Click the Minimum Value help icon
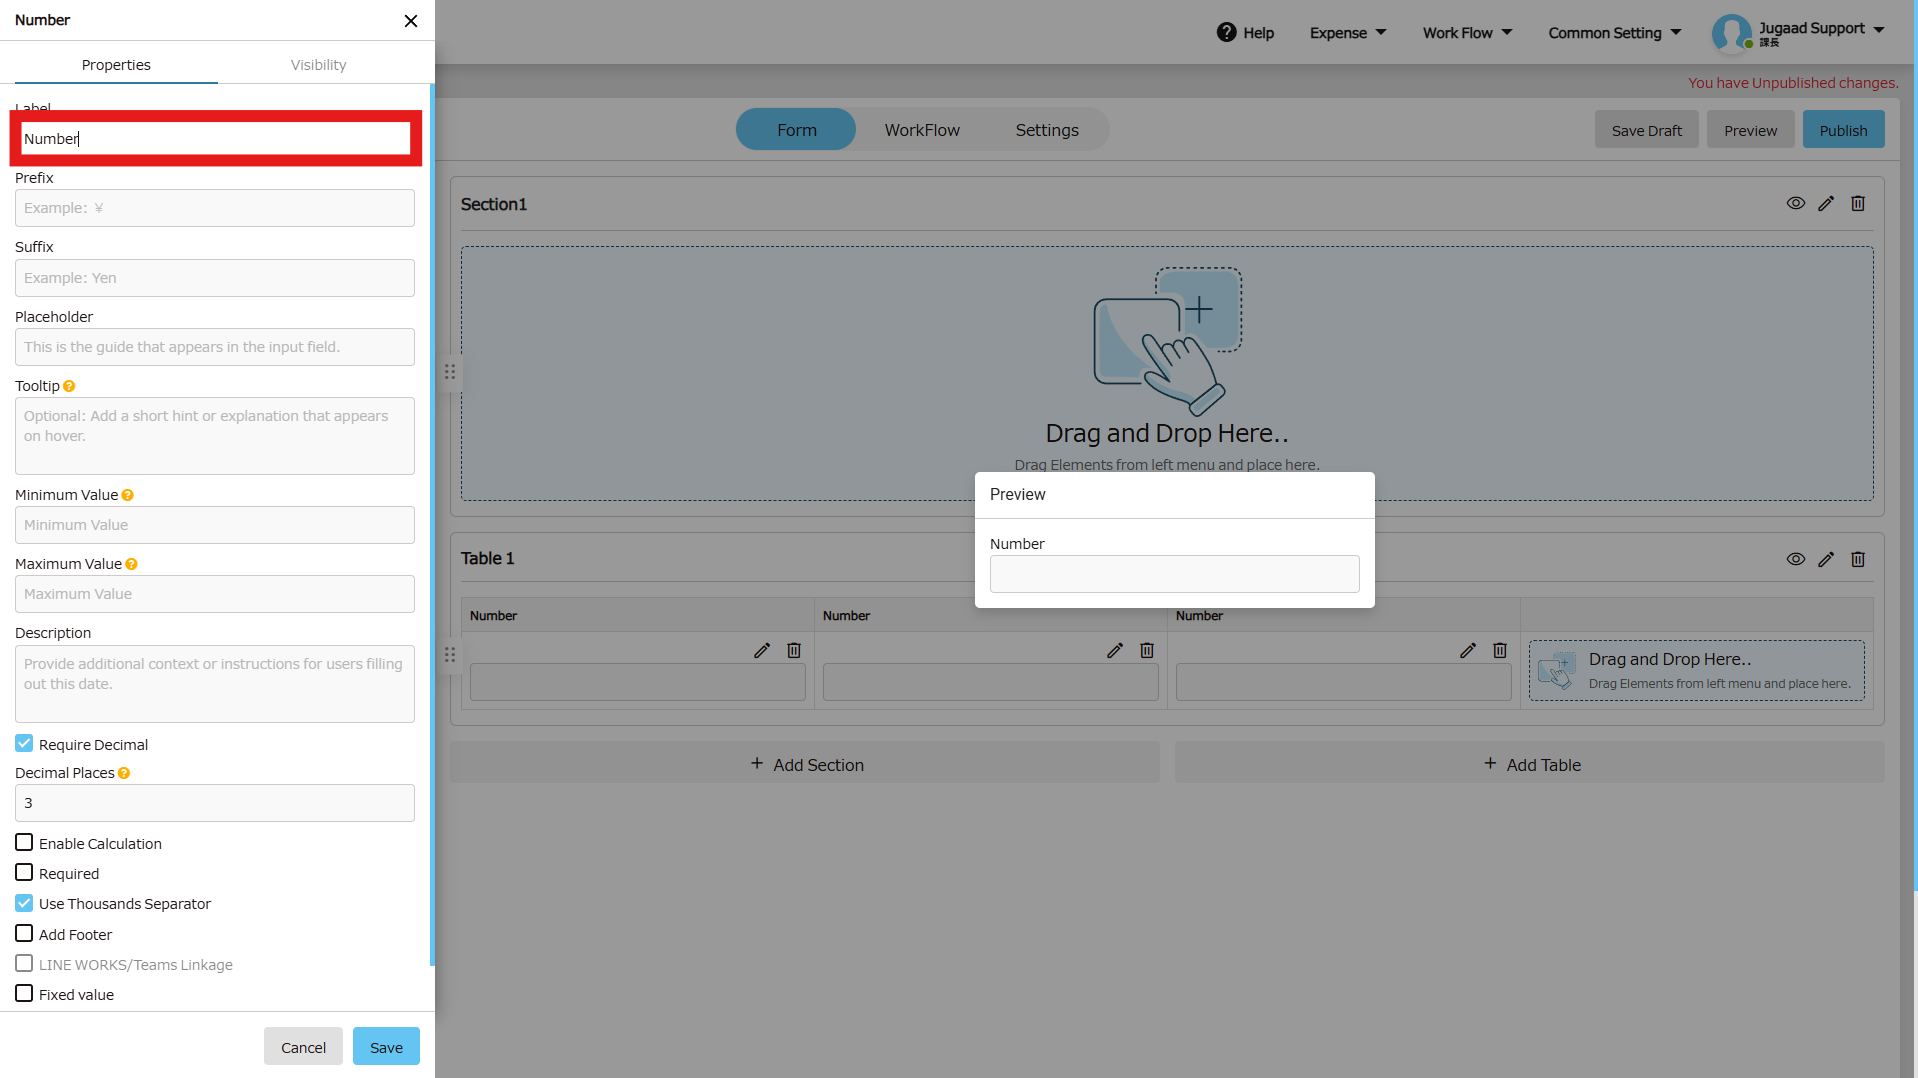Screen dimensions: 1918x1078 point(128,495)
